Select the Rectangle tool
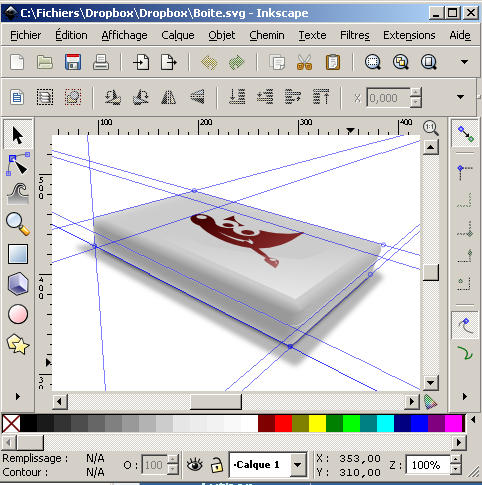The image size is (482, 485). tap(18, 254)
